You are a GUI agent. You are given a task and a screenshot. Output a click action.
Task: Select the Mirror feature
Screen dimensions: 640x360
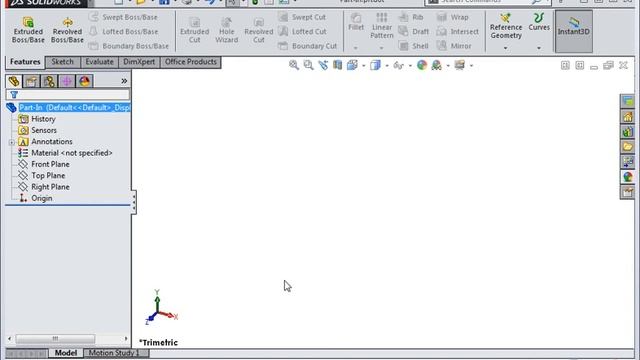pos(454,46)
